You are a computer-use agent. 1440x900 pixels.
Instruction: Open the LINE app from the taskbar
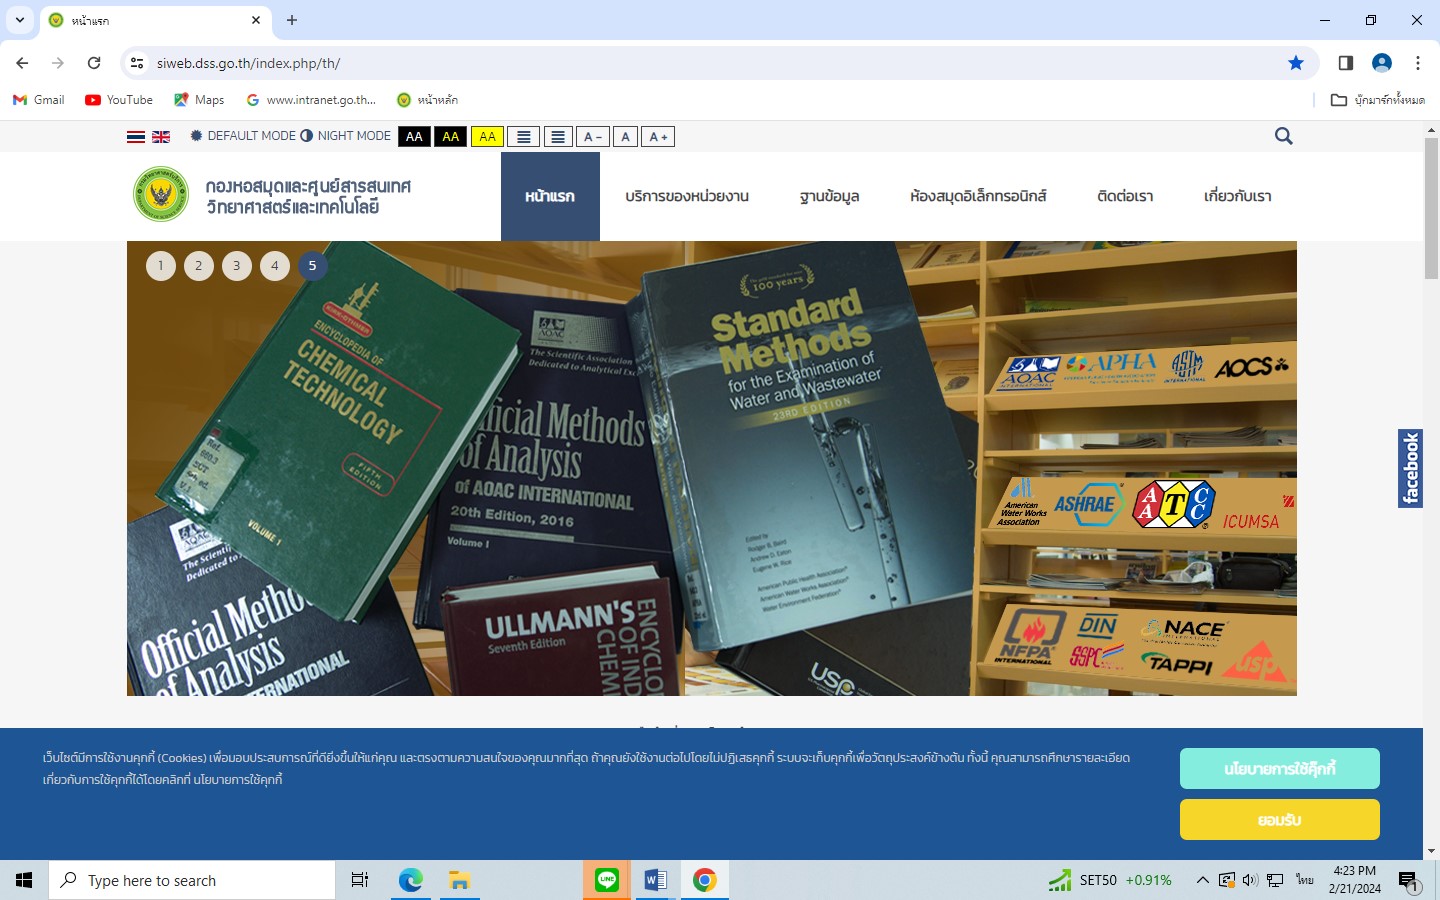coord(607,880)
